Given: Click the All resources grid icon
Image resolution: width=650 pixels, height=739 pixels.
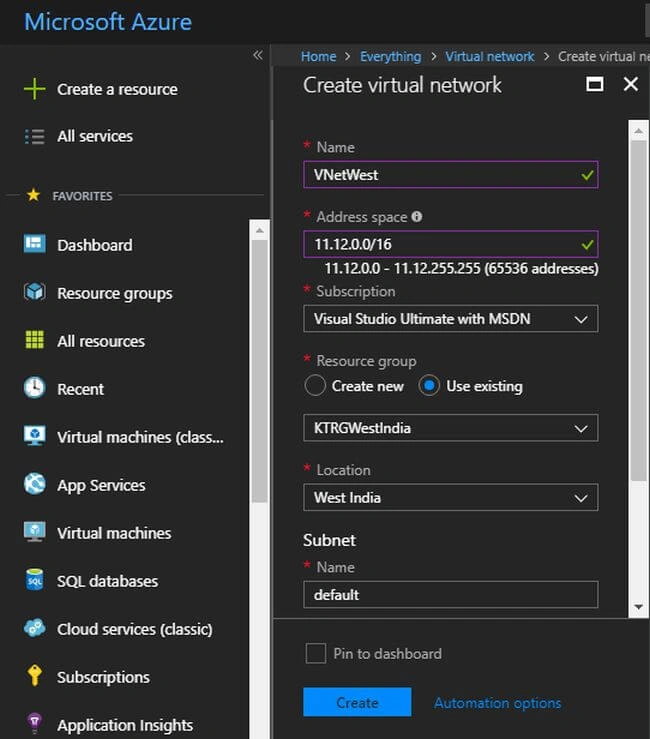Looking at the screenshot, I should point(34,340).
